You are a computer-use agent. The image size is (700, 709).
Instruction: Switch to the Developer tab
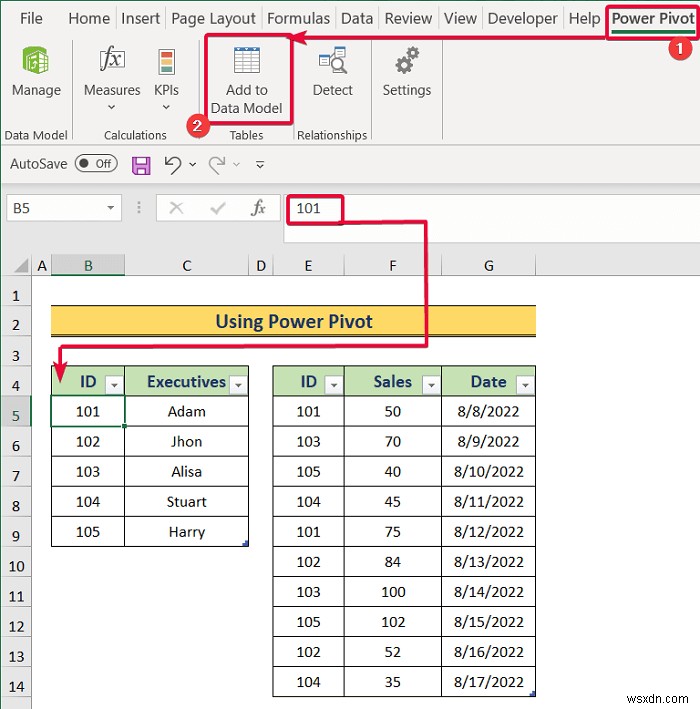coord(522,19)
